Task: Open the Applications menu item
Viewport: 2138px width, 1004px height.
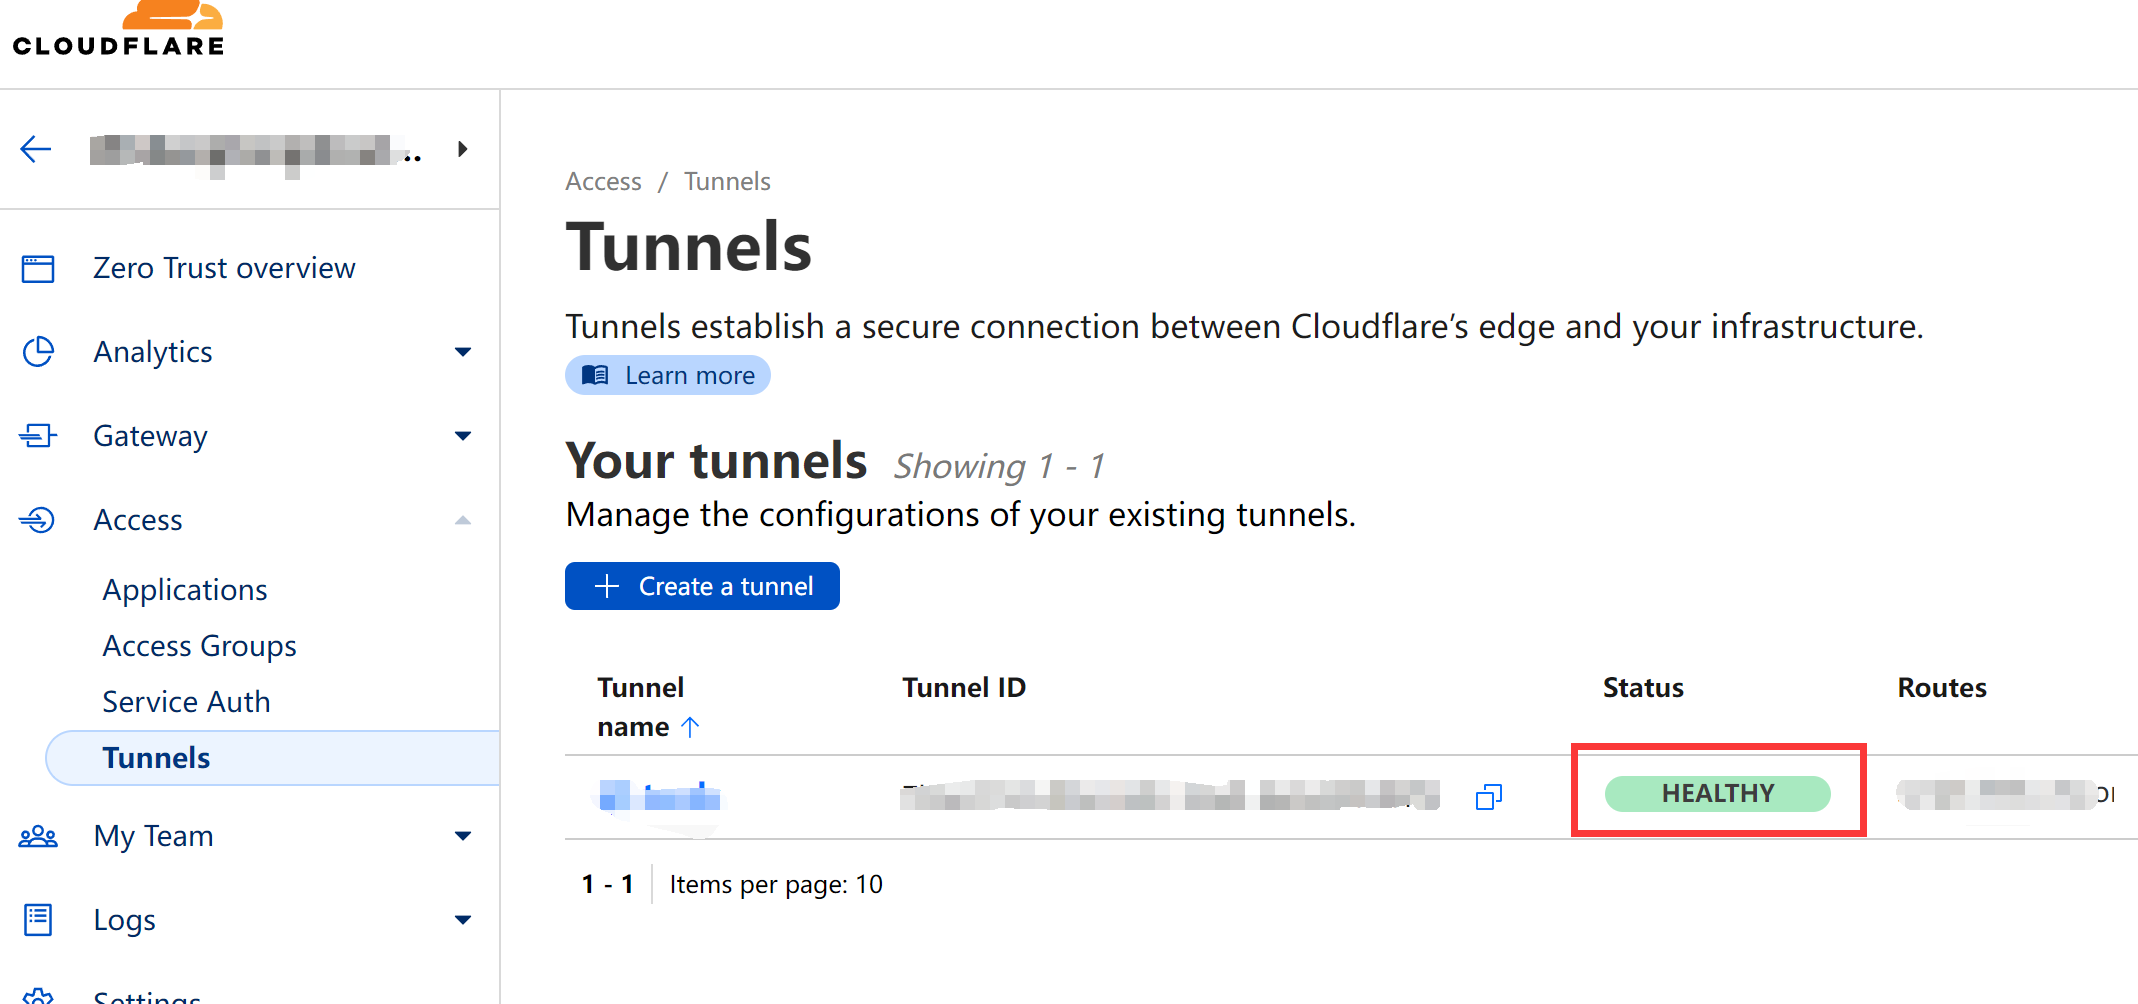Action: (x=184, y=589)
